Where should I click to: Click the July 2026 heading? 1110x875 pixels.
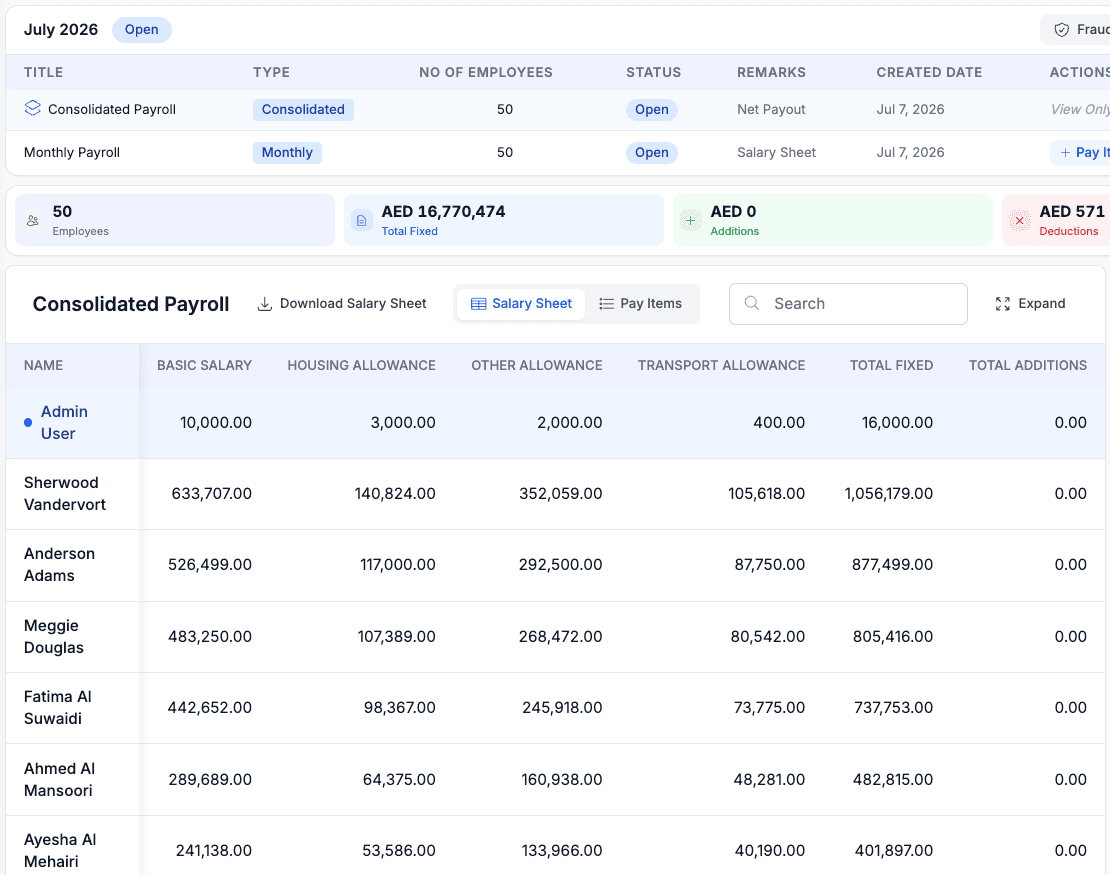[61, 30]
